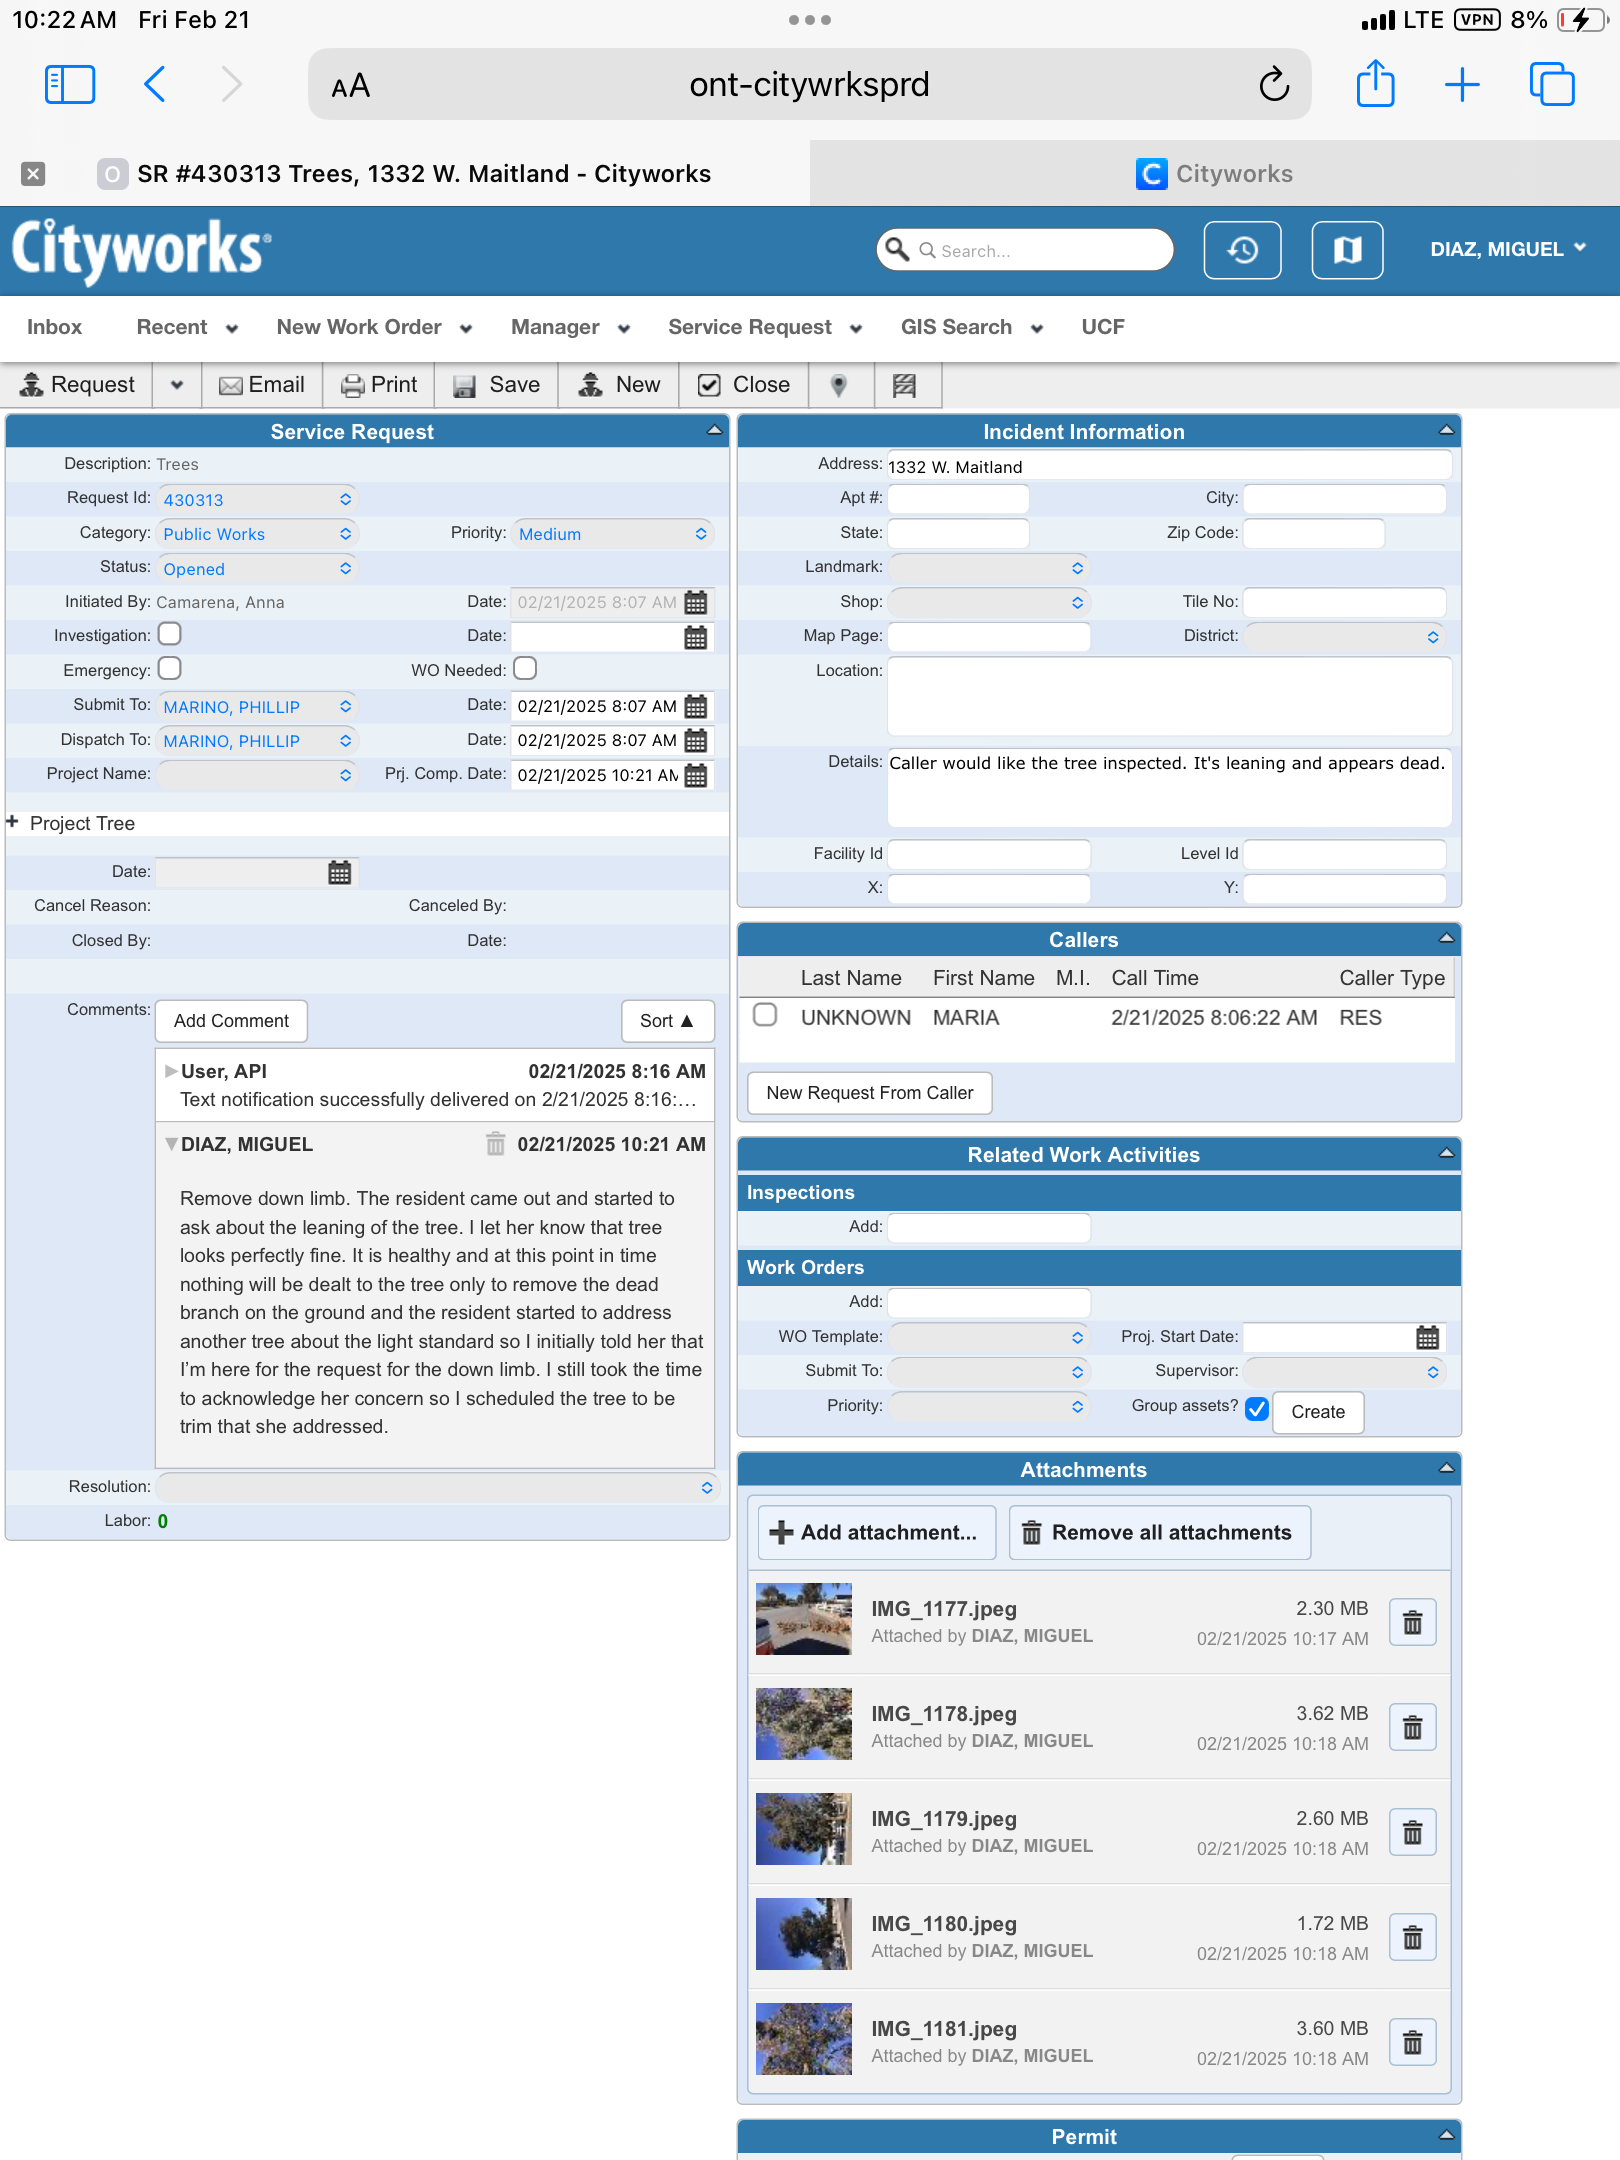Viewport: 1620px width, 2160px height.
Task: Uncheck Group assets checkbox
Action: [x=1257, y=1409]
